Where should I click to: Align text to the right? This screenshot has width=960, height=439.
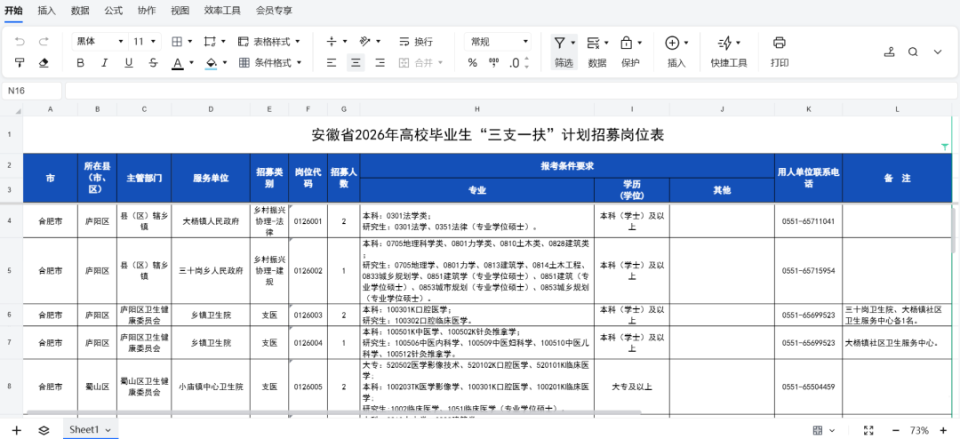click(380, 62)
